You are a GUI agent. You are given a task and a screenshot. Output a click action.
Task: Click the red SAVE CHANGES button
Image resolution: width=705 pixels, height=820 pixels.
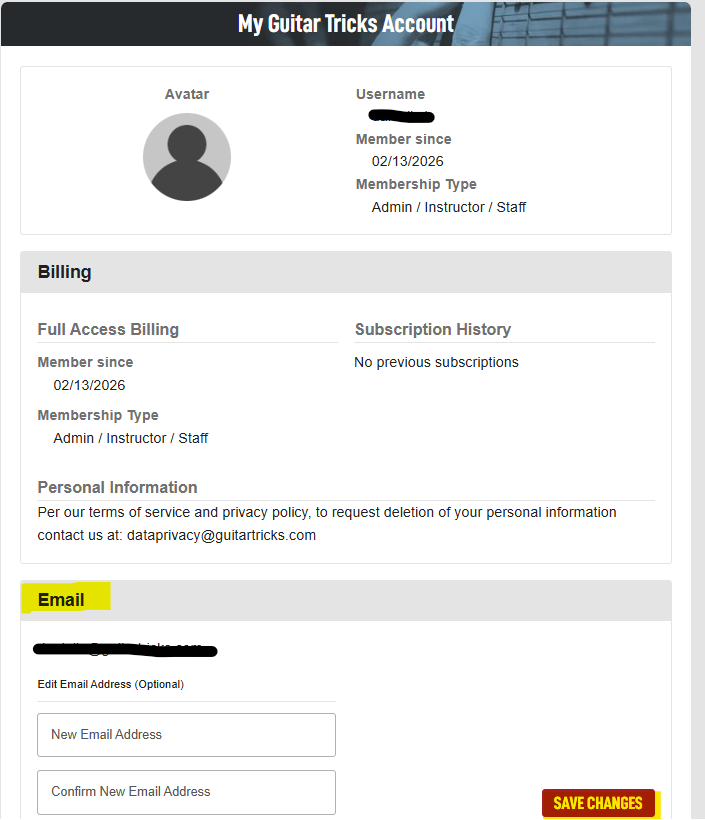[x=598, y=803]
